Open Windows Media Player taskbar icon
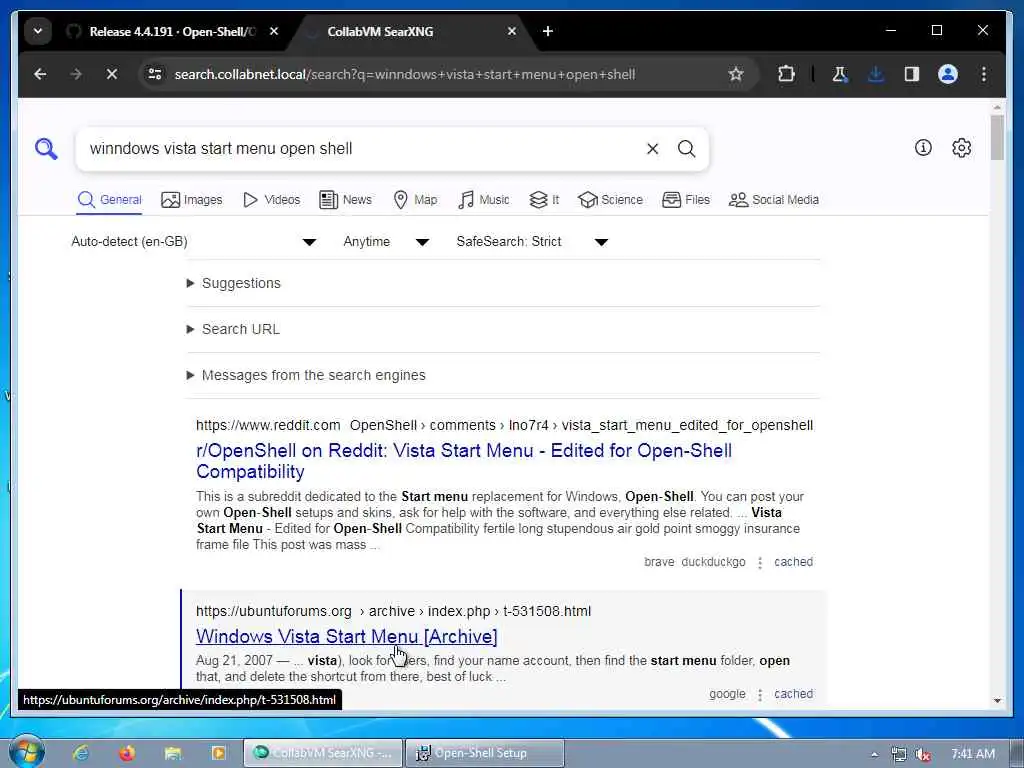The width and height of the screenshot is (1024, 768). tap(218, 753)
